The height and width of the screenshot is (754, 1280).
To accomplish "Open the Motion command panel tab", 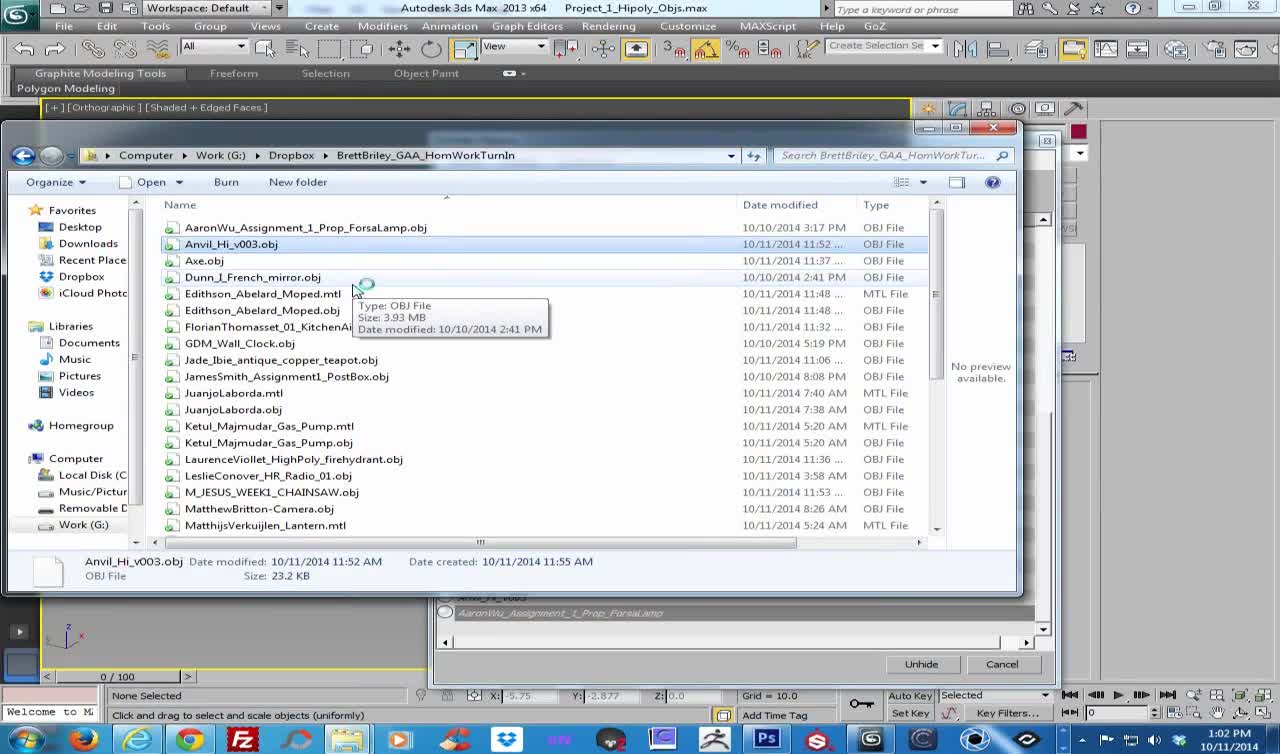I will coord(1017,109).
